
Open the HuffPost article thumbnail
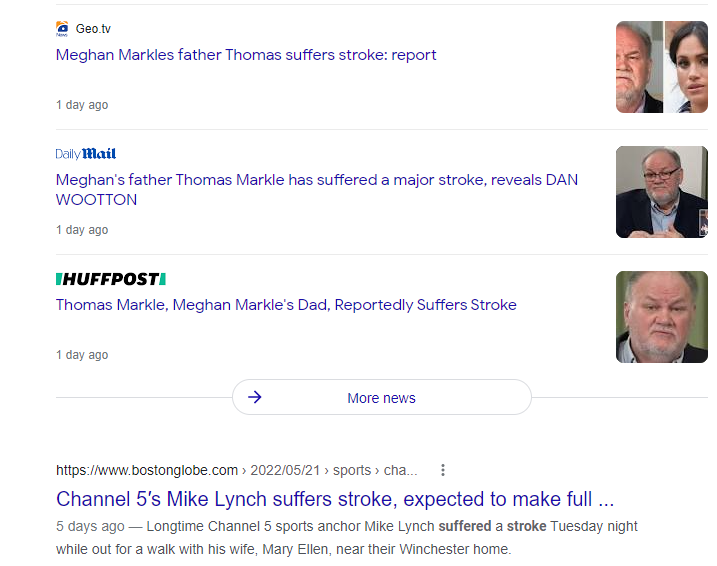click(x=662, y=317)
